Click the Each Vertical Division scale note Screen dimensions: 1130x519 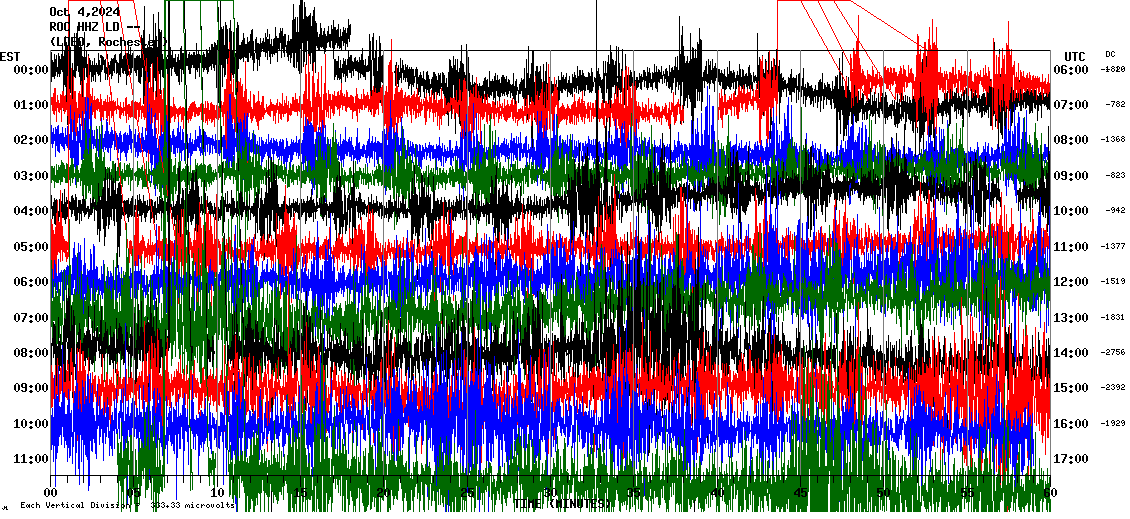126,506
